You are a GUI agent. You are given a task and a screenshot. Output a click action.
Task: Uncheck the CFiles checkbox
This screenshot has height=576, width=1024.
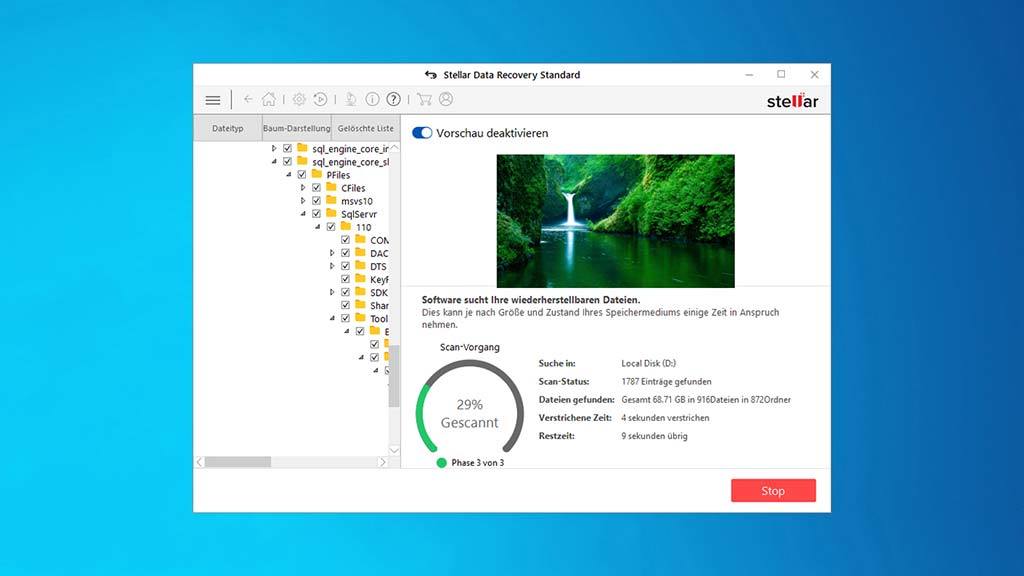pyautogui.click(x=316, y=187)
